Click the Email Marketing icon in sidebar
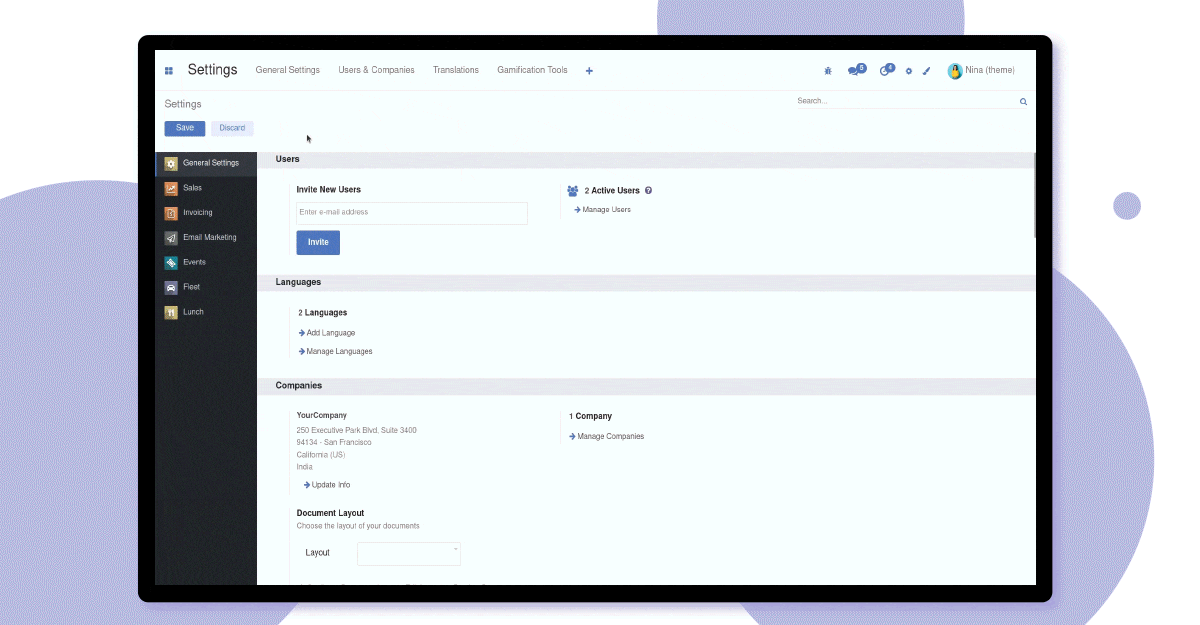 (x=171, y=238)
